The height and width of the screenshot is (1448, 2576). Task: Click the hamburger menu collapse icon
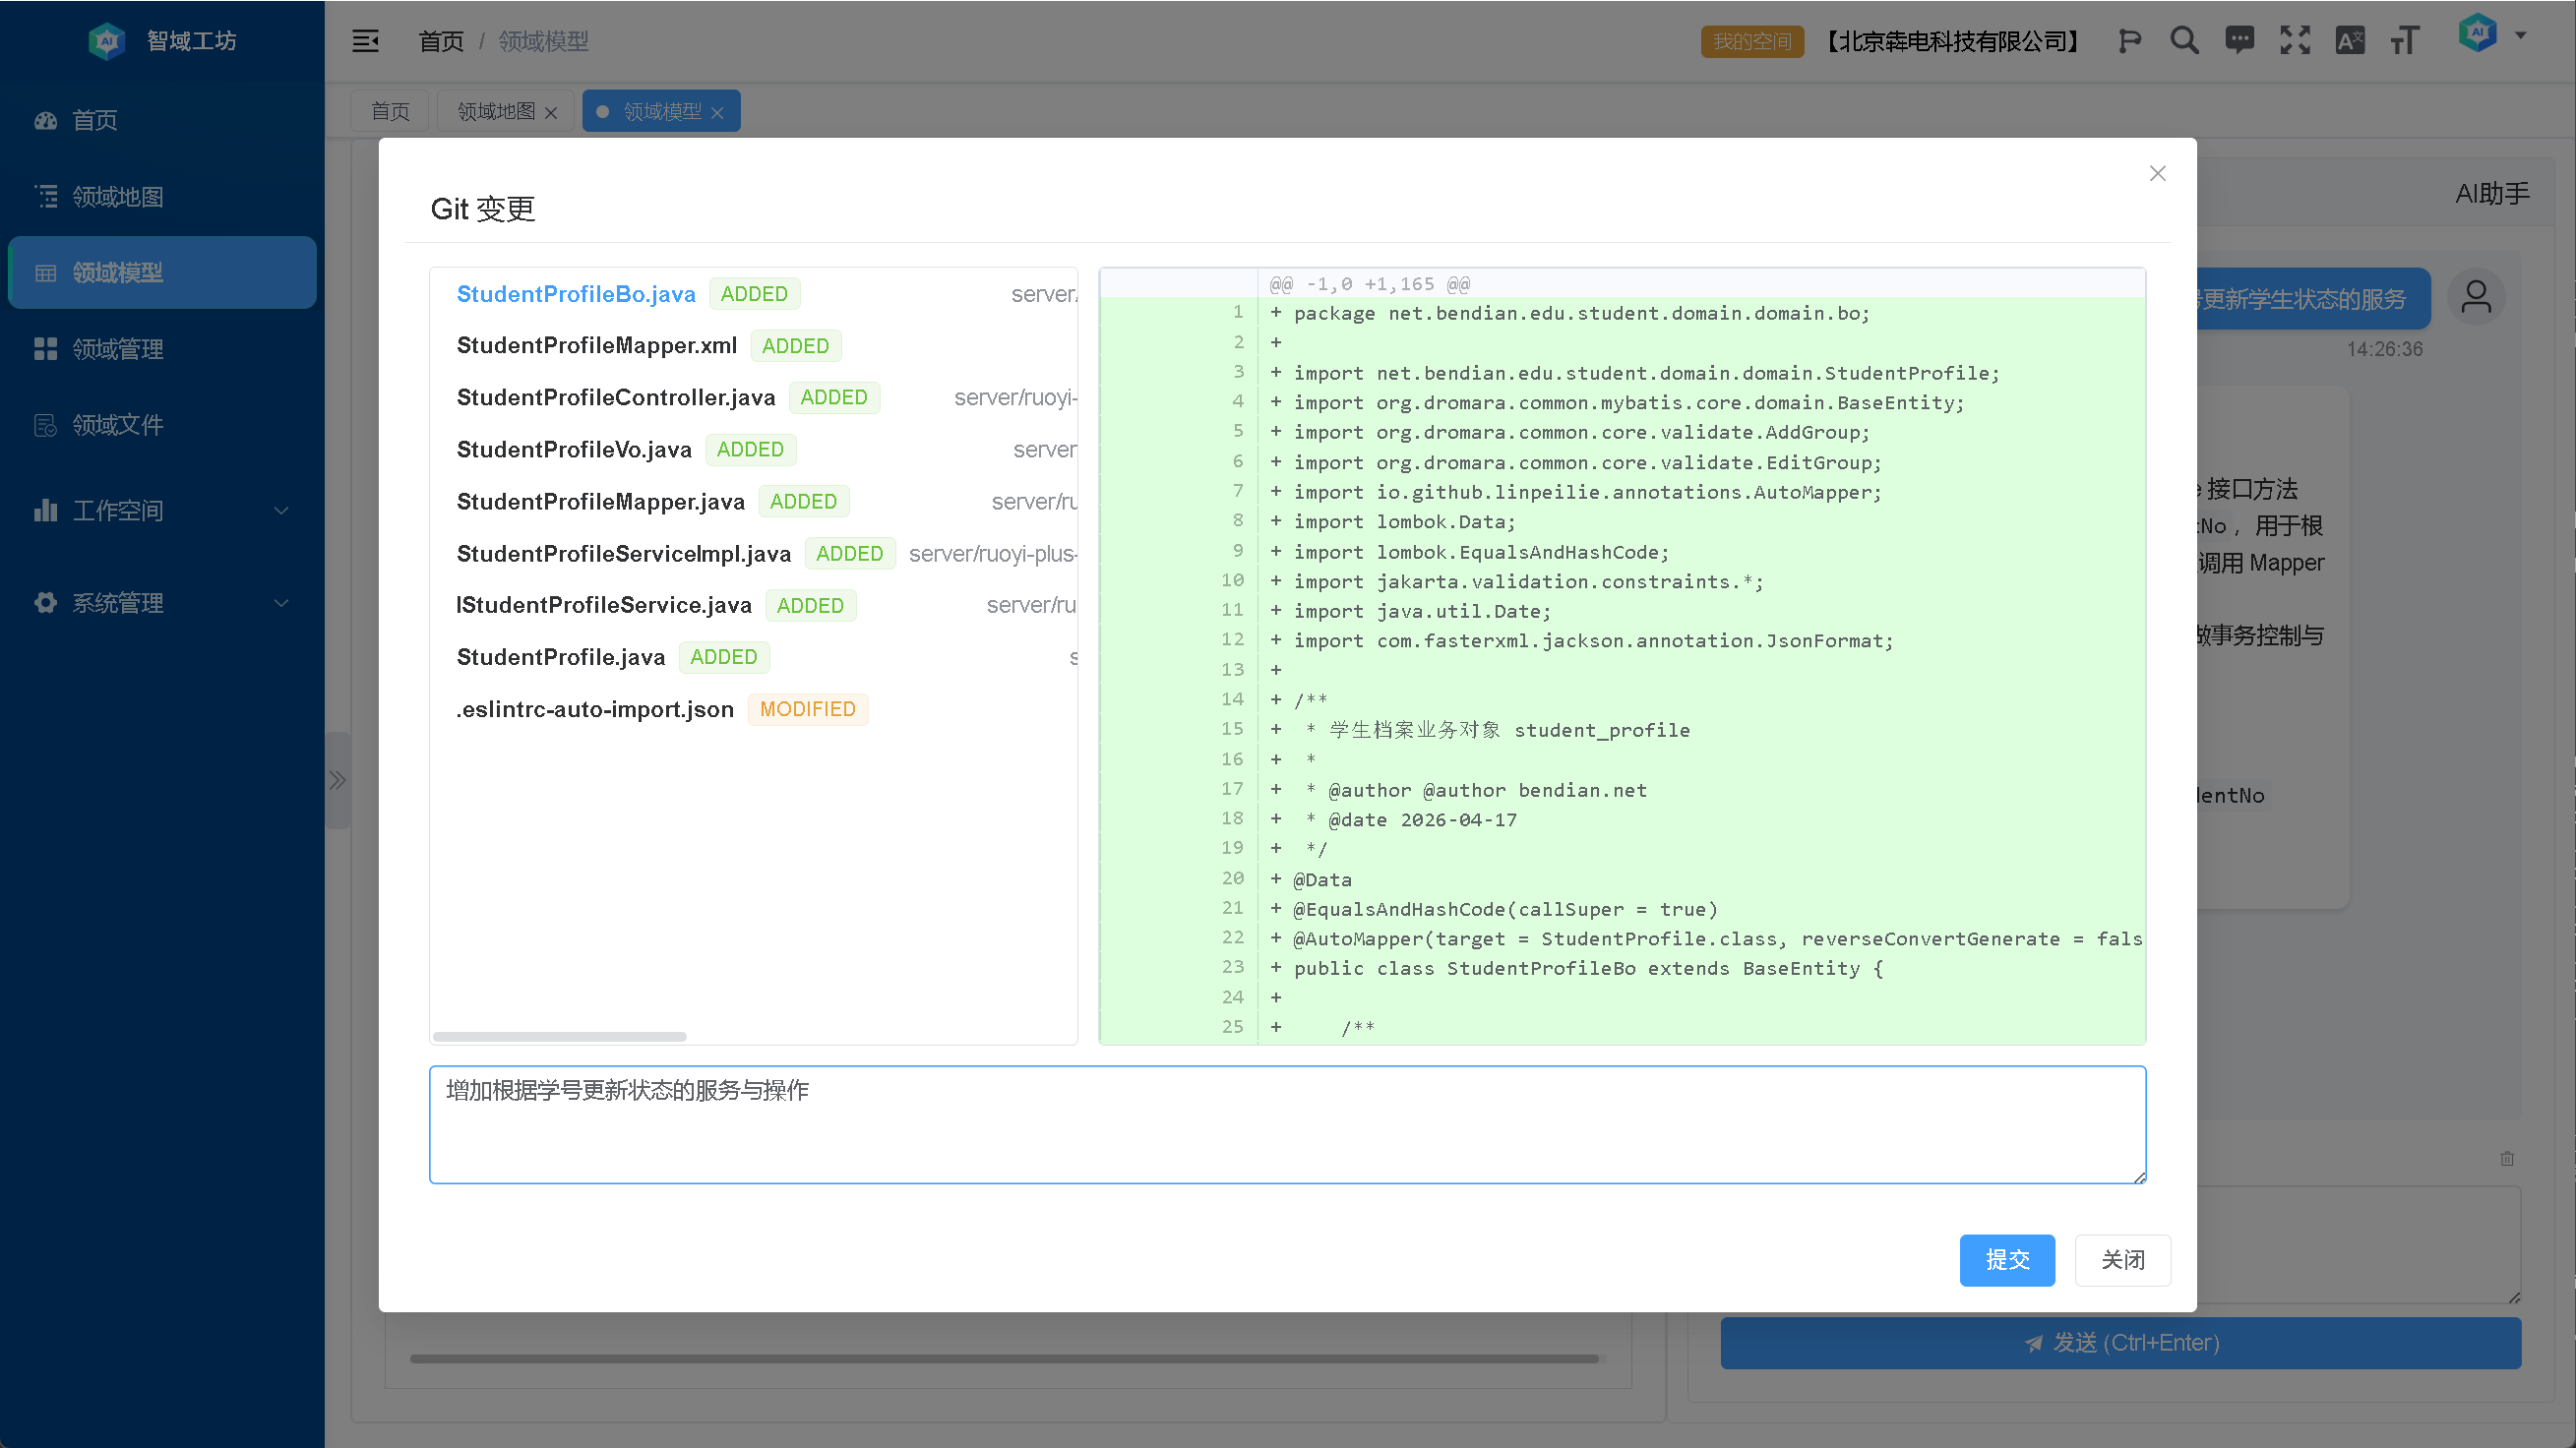pyautogui.click(x=365, y=41)
